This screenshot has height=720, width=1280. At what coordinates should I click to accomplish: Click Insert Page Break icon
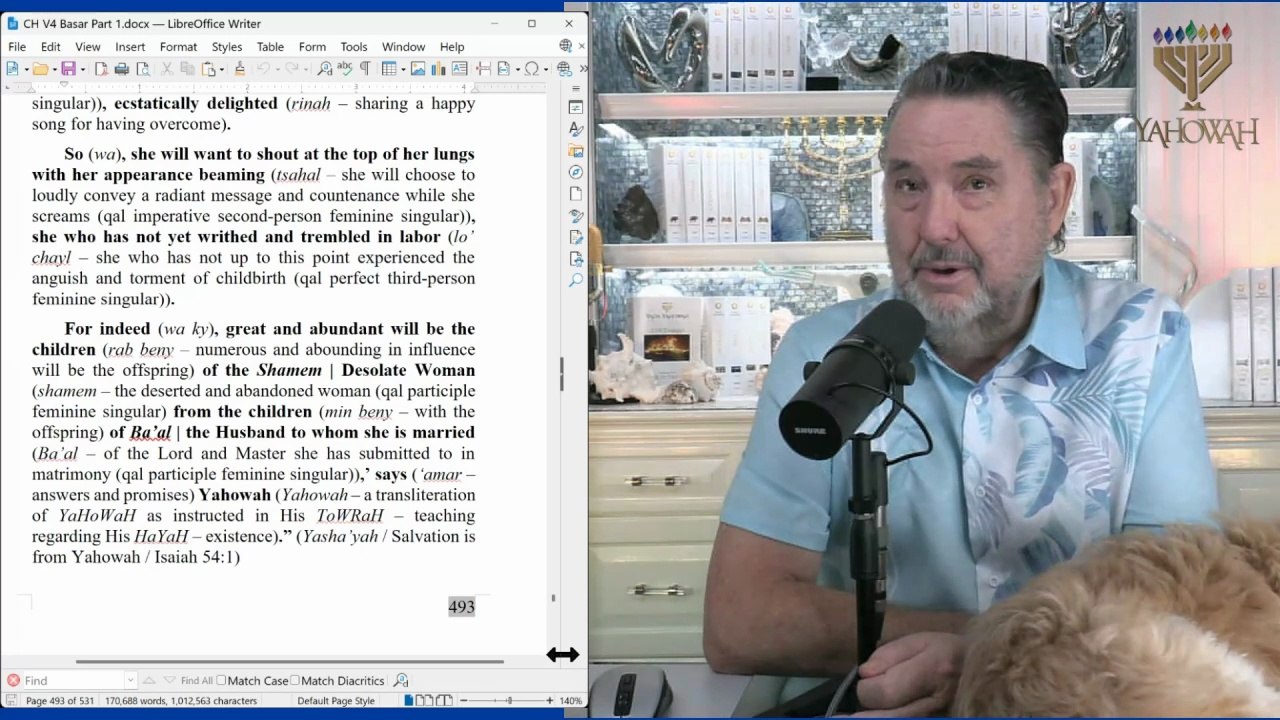point(483,68)
